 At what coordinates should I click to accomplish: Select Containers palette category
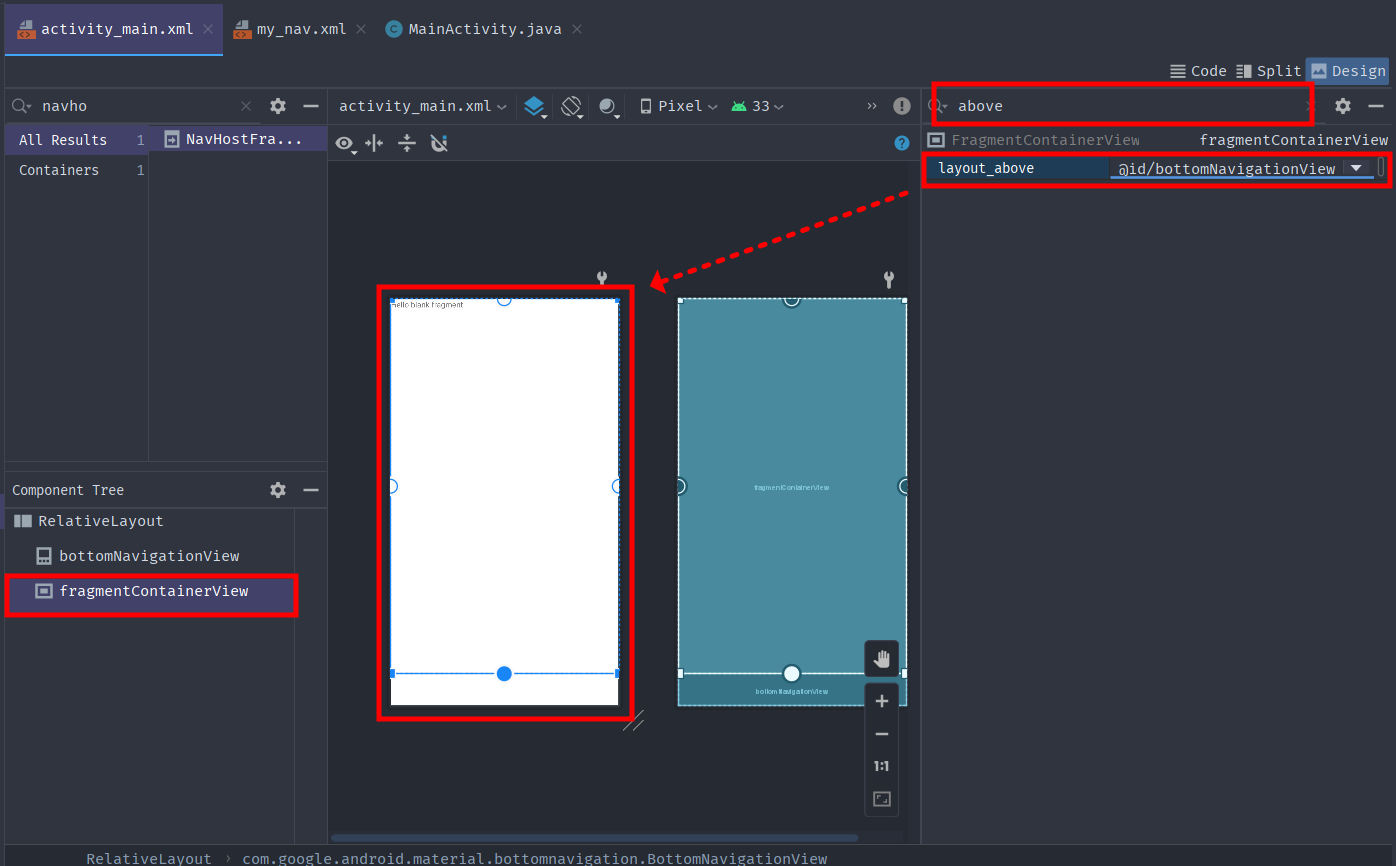77,170
